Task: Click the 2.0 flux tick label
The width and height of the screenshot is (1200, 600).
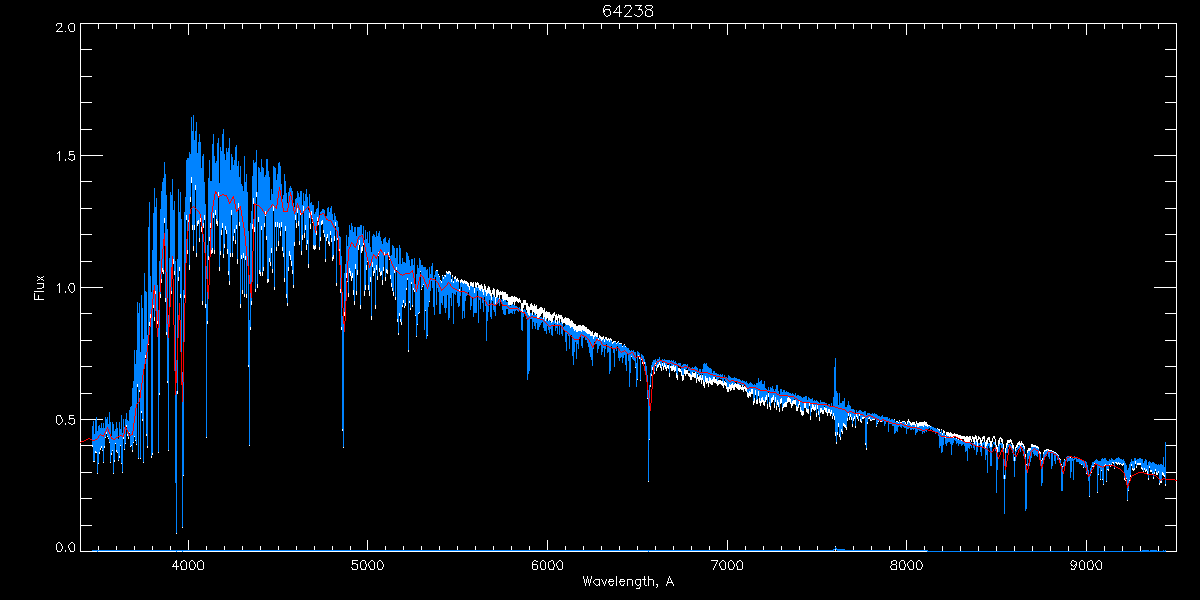Action: pyautogui.click(x=64, y=28)
